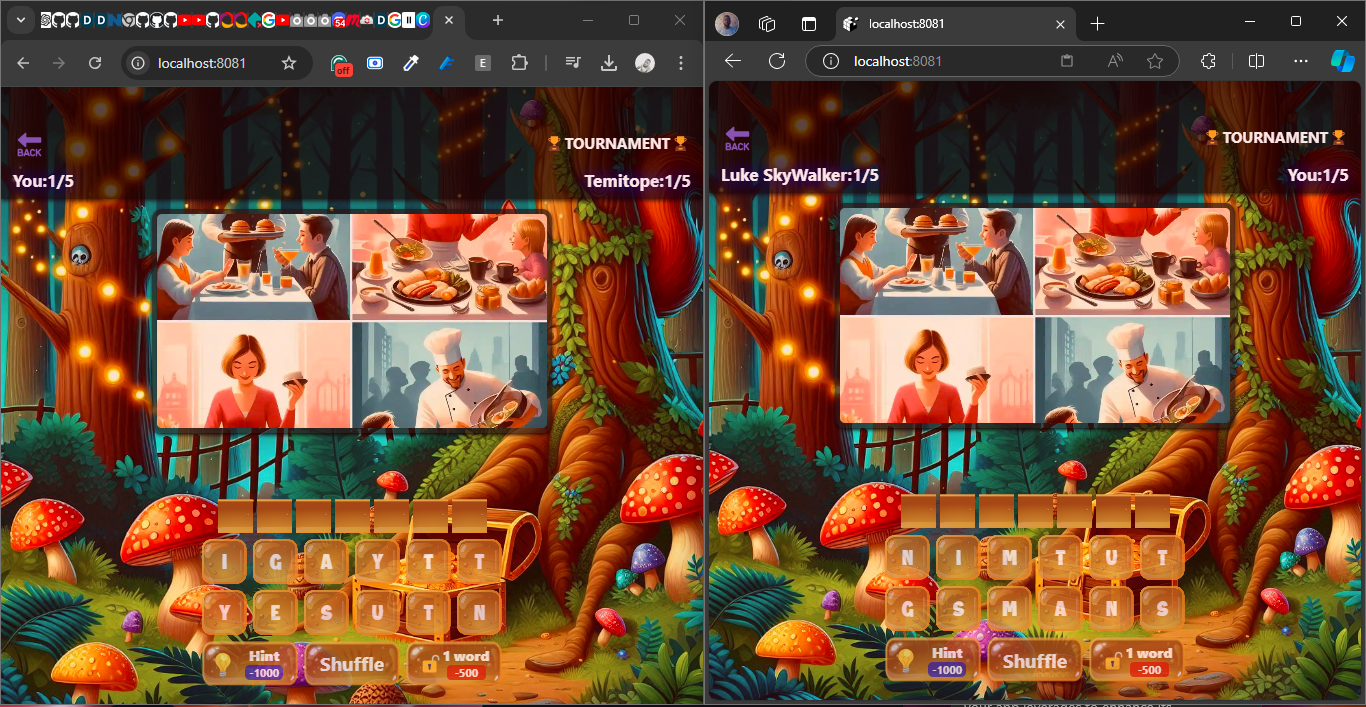
Task: View site information in Chrome address bar
Action: click(x=140, y=63)
